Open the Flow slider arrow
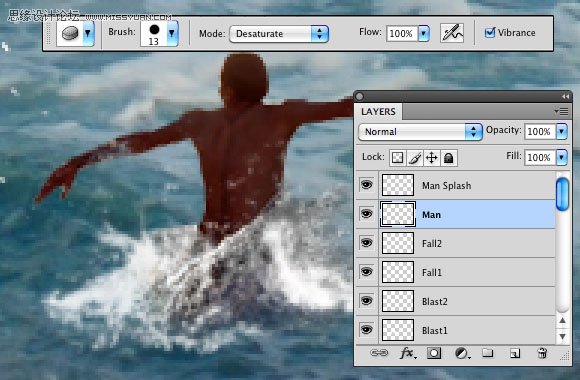This screenshot has width=580, height=380. pyautogui.click(x=424, y=34)
